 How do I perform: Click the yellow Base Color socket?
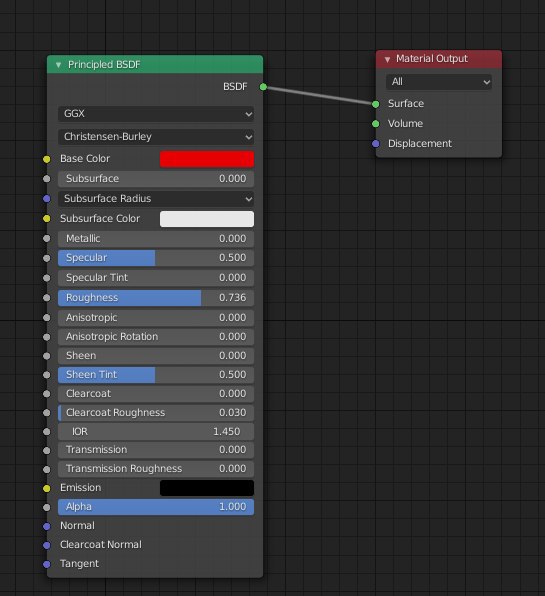click(47, 159)
